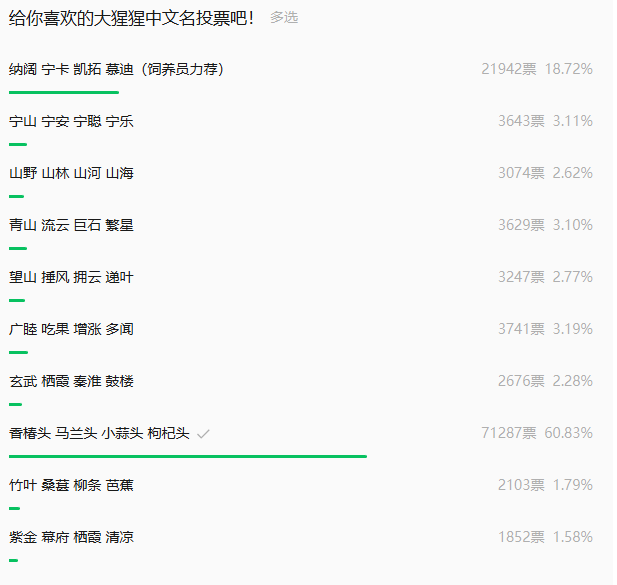Select the 纳阔 宁卡 凯拓 慕迪 poll option
The height and width of the screenshot is (585, 617).
116,69
